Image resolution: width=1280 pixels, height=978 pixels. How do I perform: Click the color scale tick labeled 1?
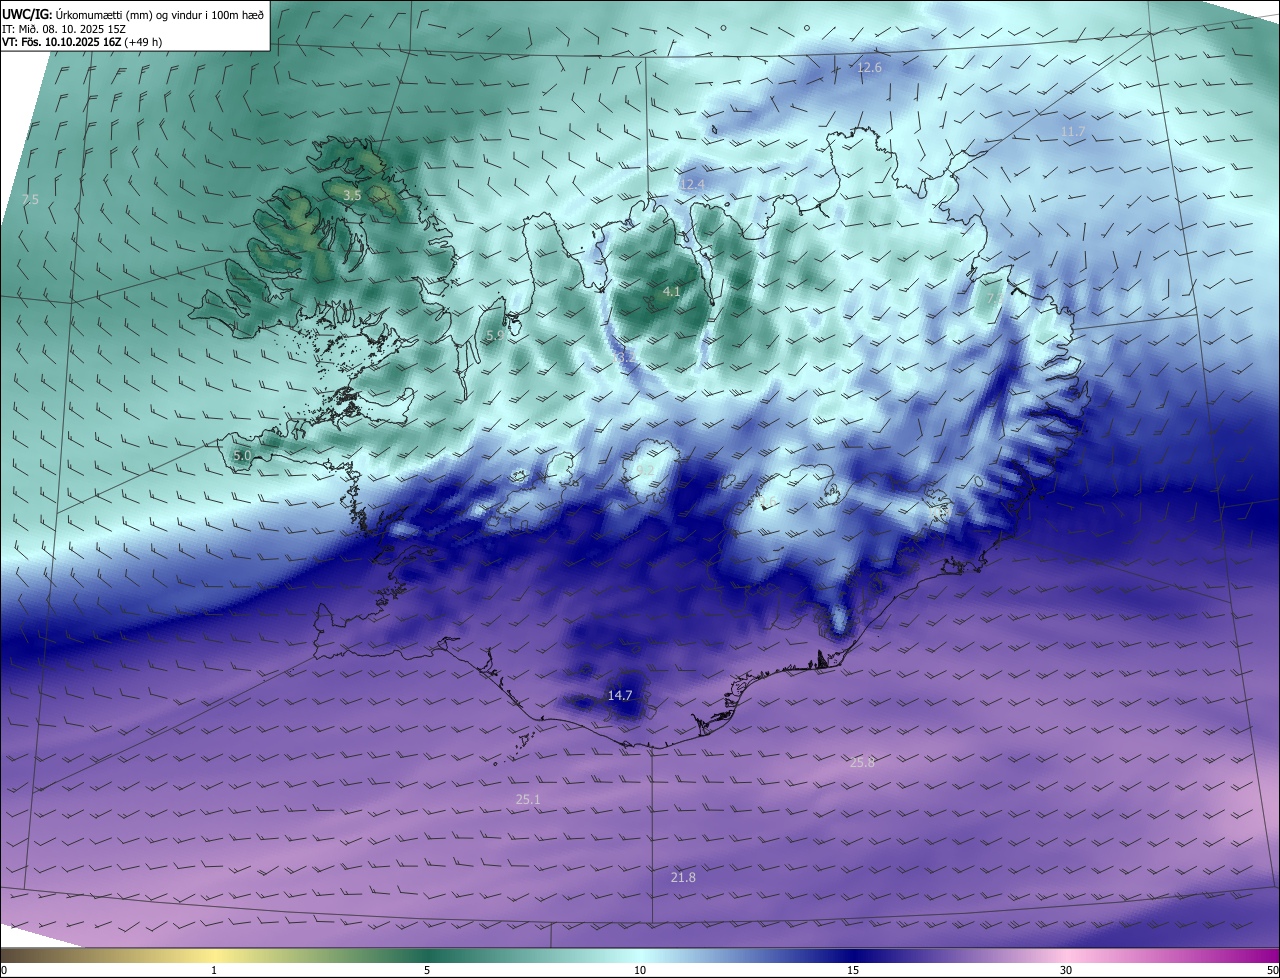[x=214, y=970]
